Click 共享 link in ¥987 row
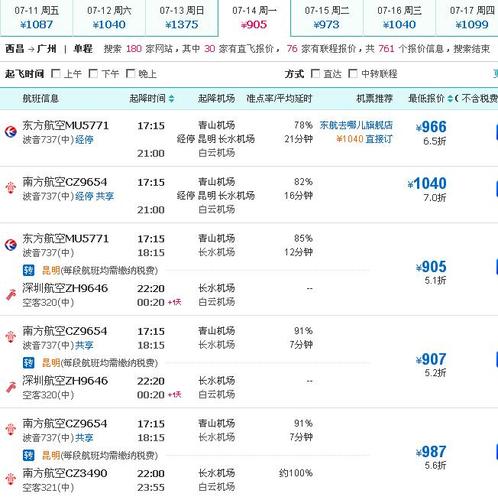The image size is (498, 500). tap(84, 438)
